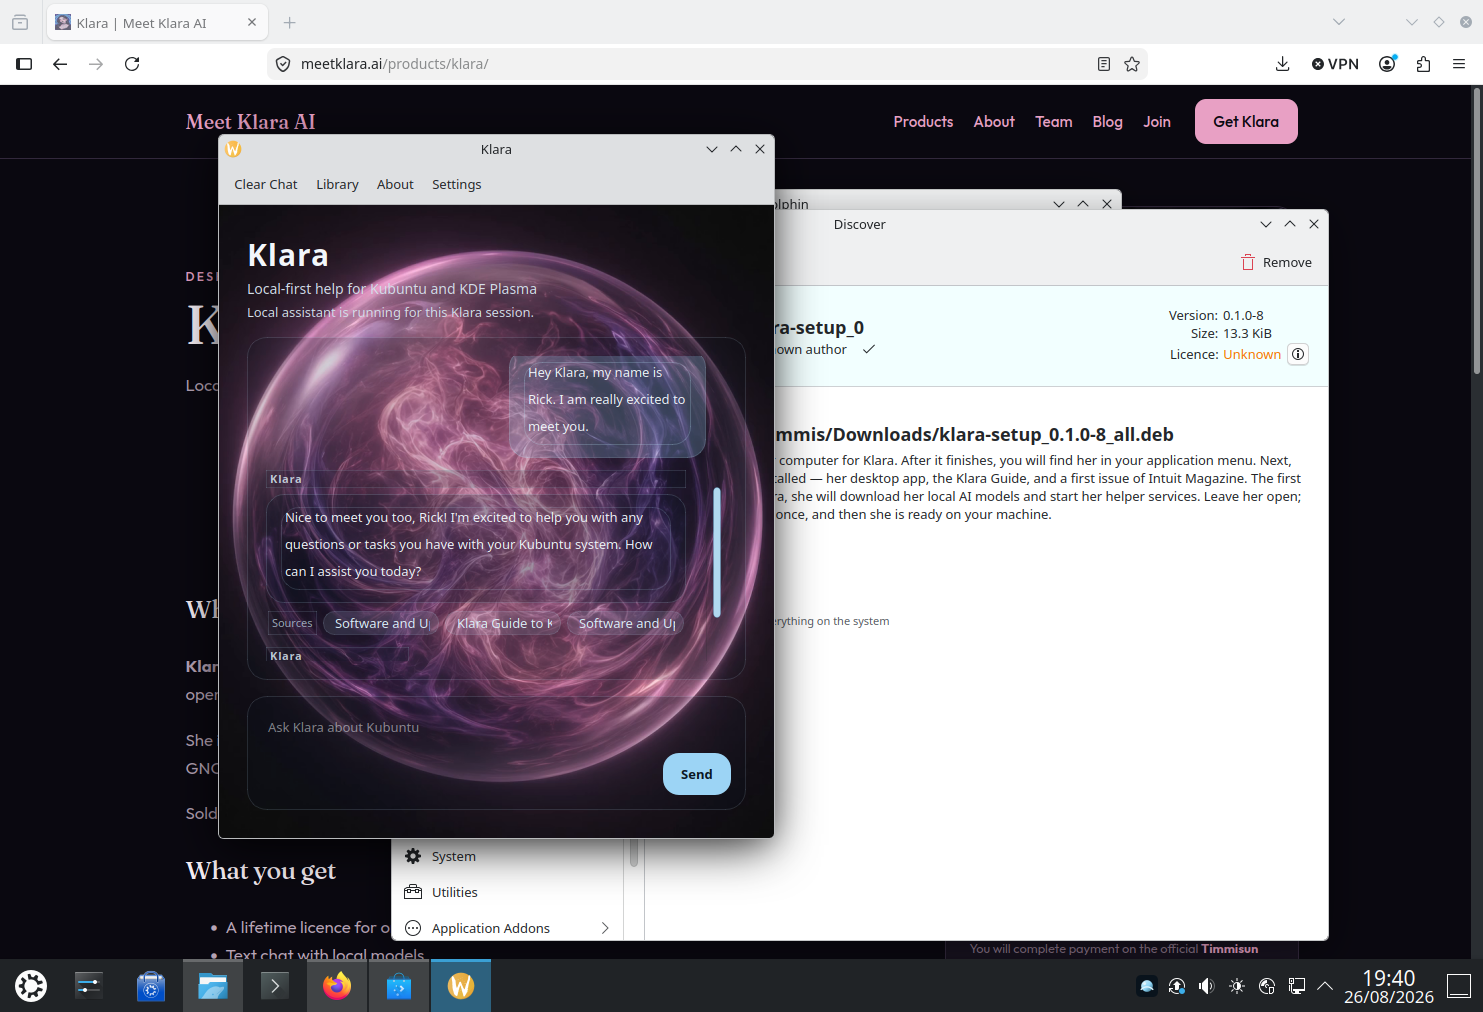Open brightness settings in system tray
This screenshot has height=1012, width=1483.
(1237, 986)
